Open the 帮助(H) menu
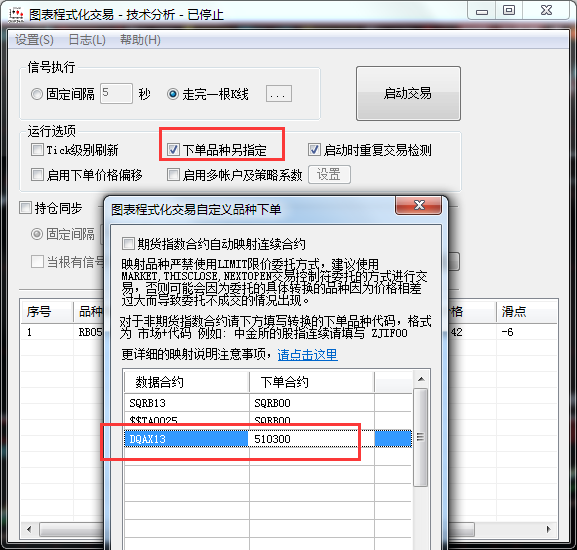The height and width of the screenshot is (550, 577). click(x=140, y=40)
